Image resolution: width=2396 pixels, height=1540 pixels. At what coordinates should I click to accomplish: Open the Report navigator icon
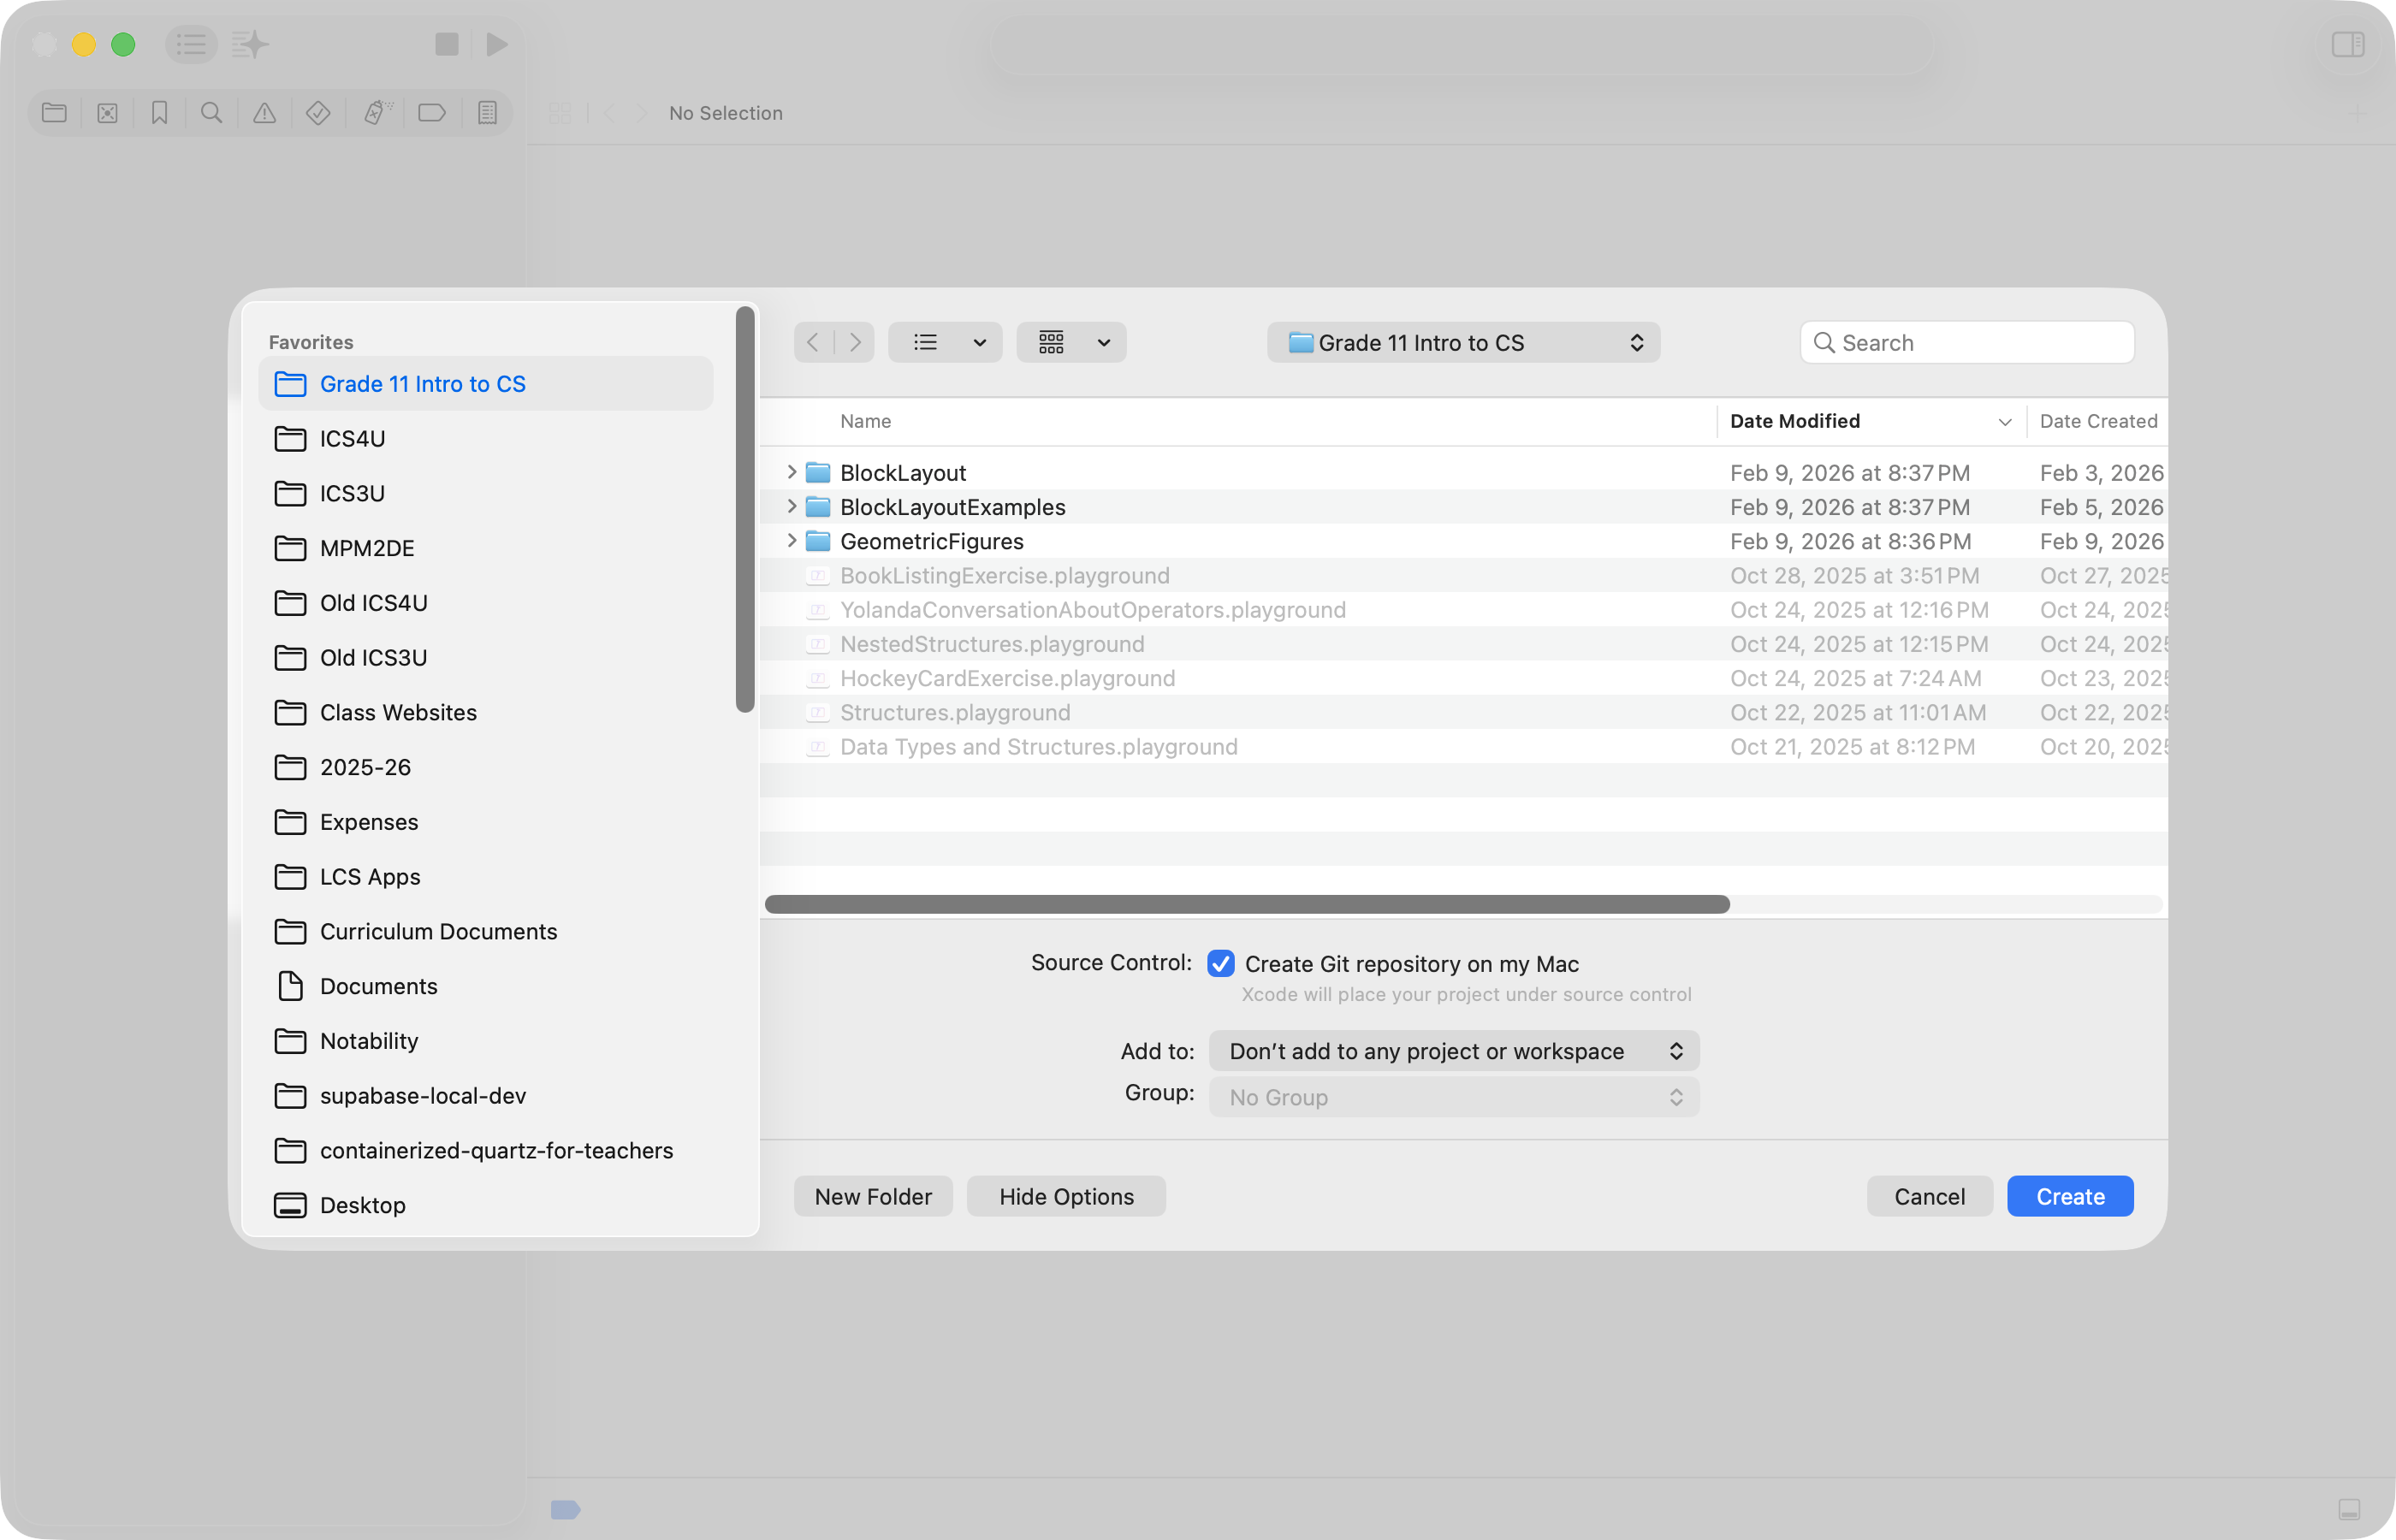click(487, 113)
